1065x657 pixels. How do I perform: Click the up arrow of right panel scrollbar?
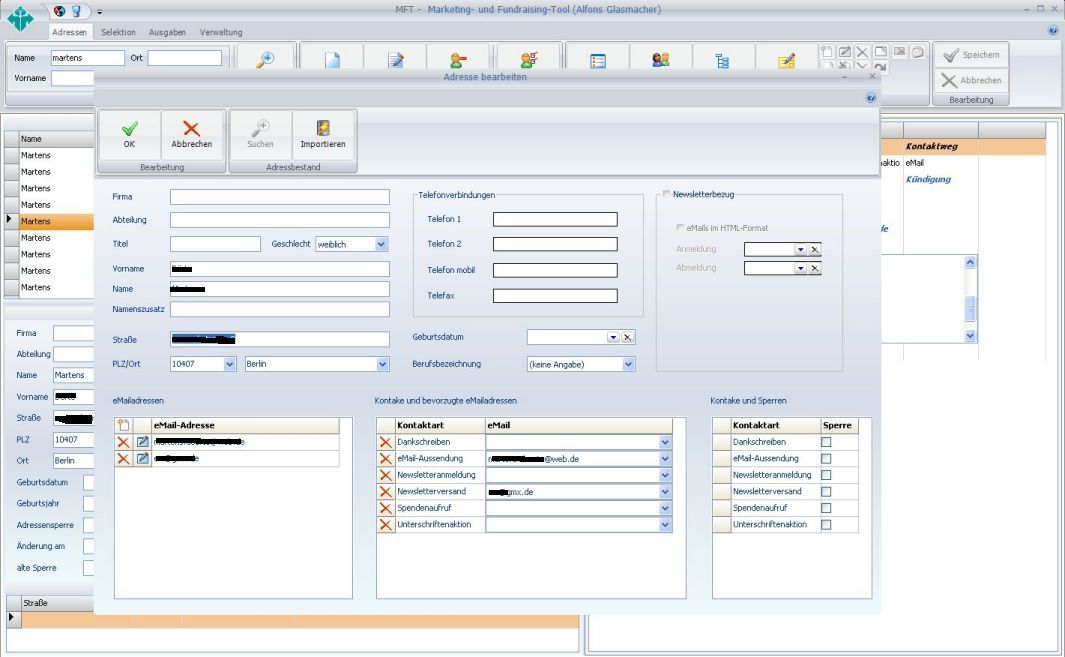click(x=970, y=262)
